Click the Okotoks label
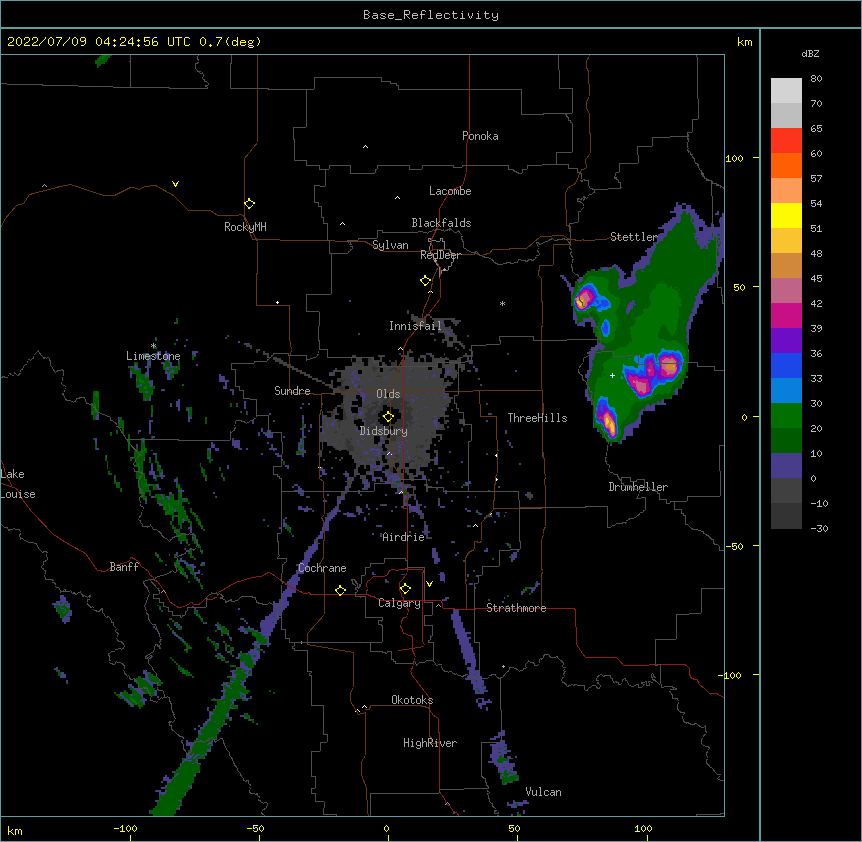 click(x=412, y=700)
